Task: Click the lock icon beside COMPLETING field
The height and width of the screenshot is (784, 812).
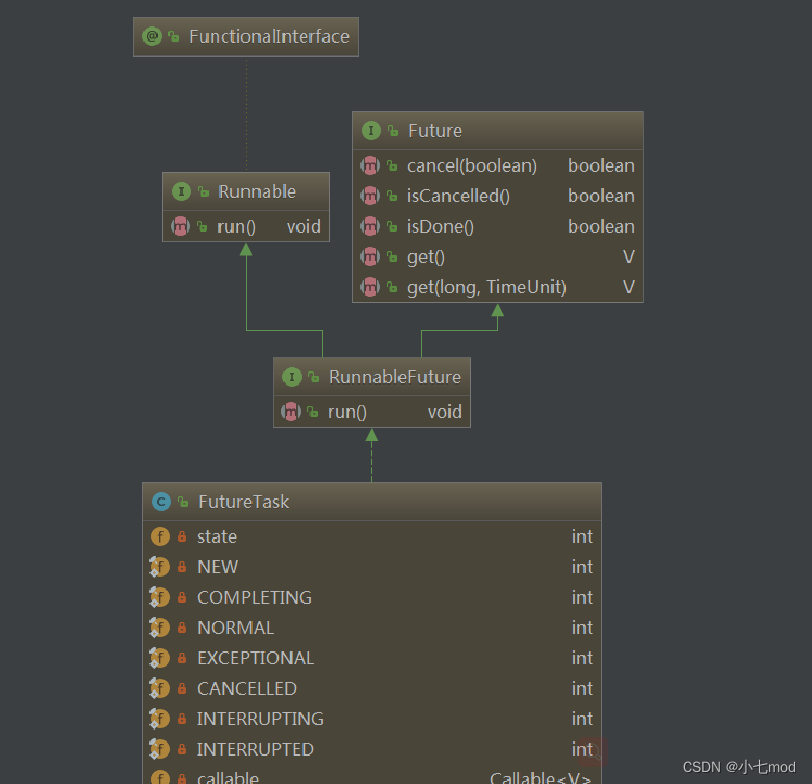Action: click(182, 598)
